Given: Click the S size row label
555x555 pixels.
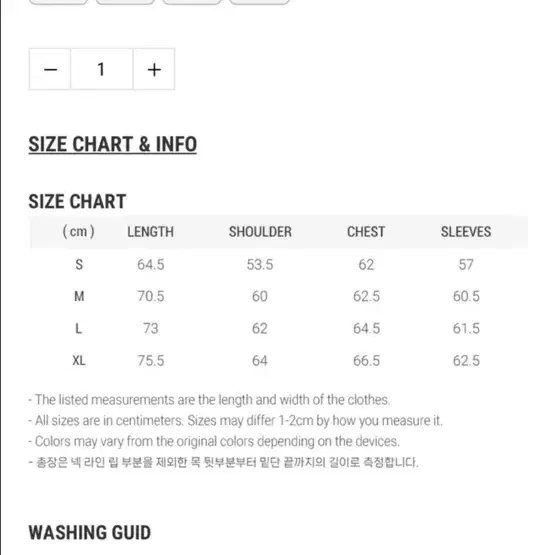Looking at the screenshot, I should (79, 264).
